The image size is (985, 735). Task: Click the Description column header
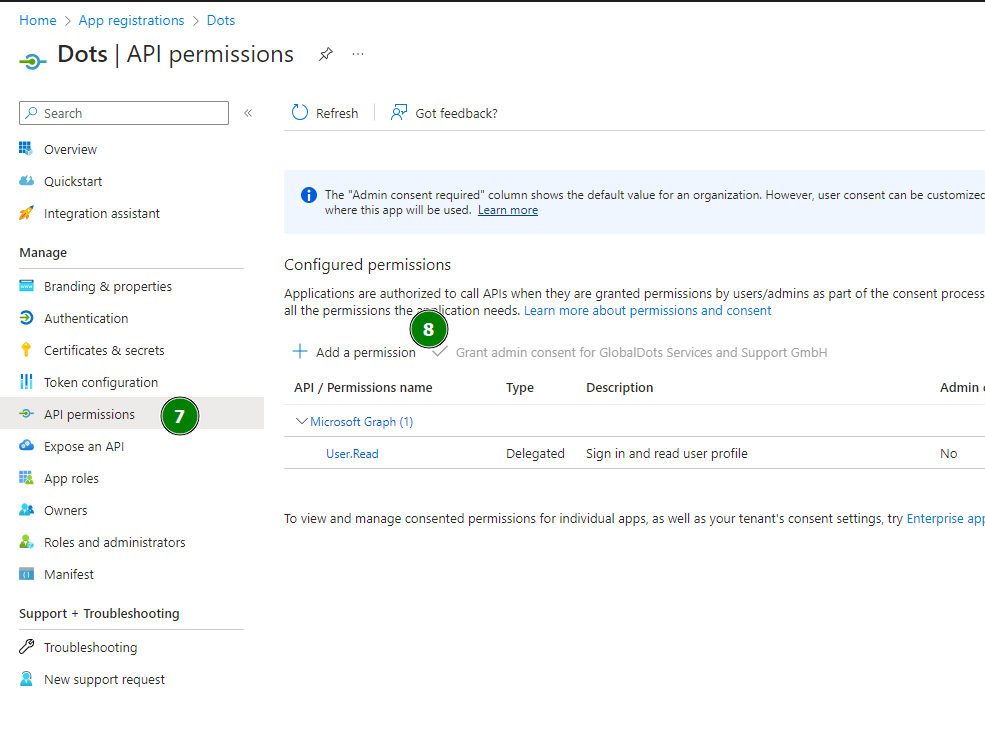tap(619, 388)
